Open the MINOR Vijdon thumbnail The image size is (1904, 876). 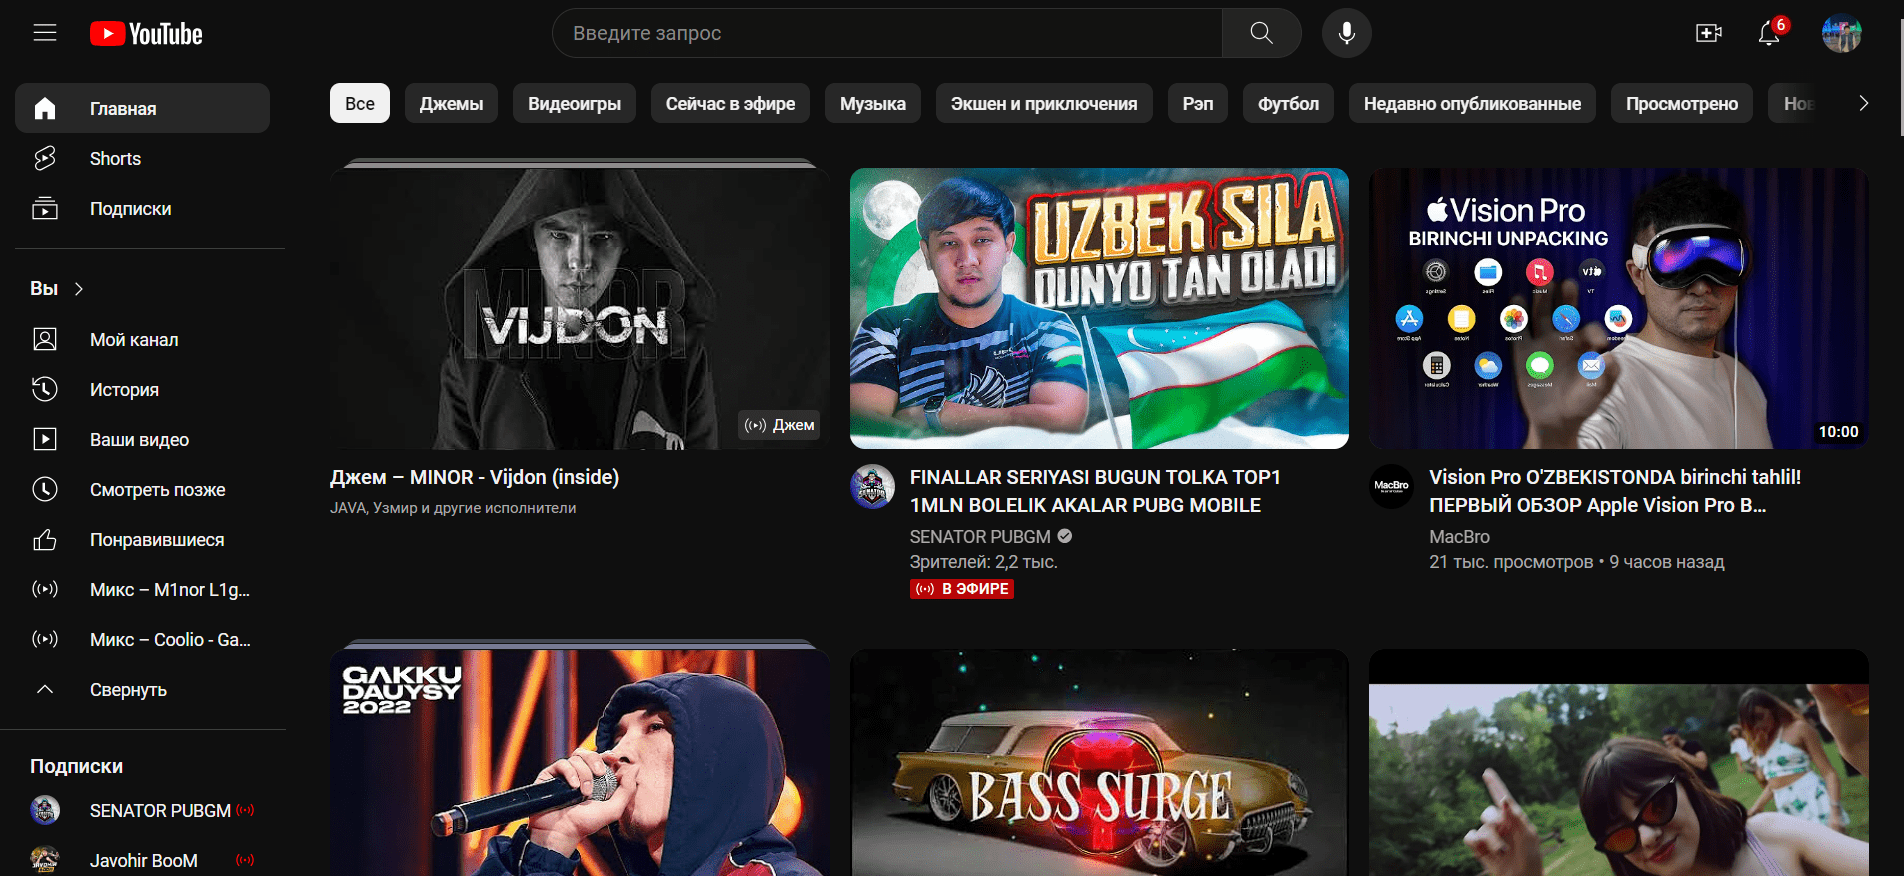click(x=580, y=308)
